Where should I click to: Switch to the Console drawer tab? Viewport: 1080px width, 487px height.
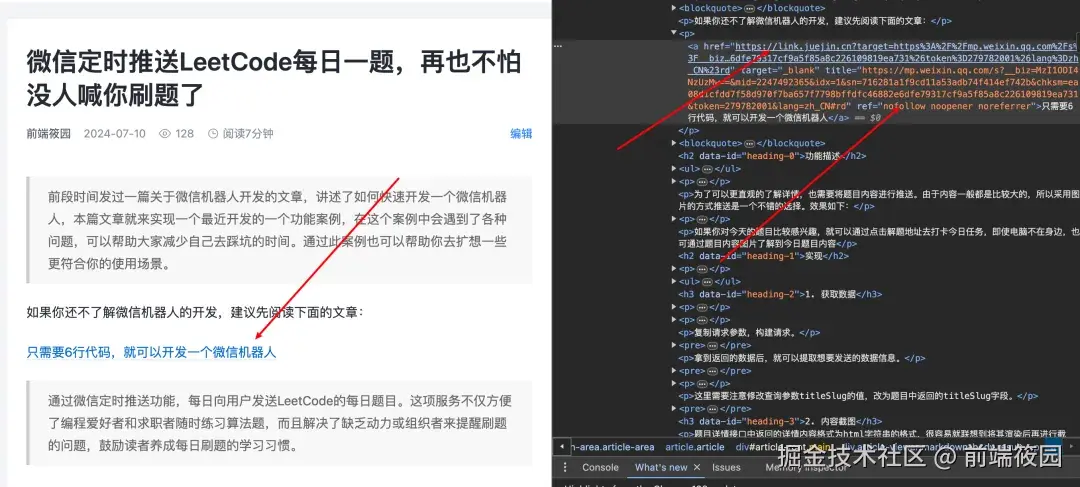(600, 467)
